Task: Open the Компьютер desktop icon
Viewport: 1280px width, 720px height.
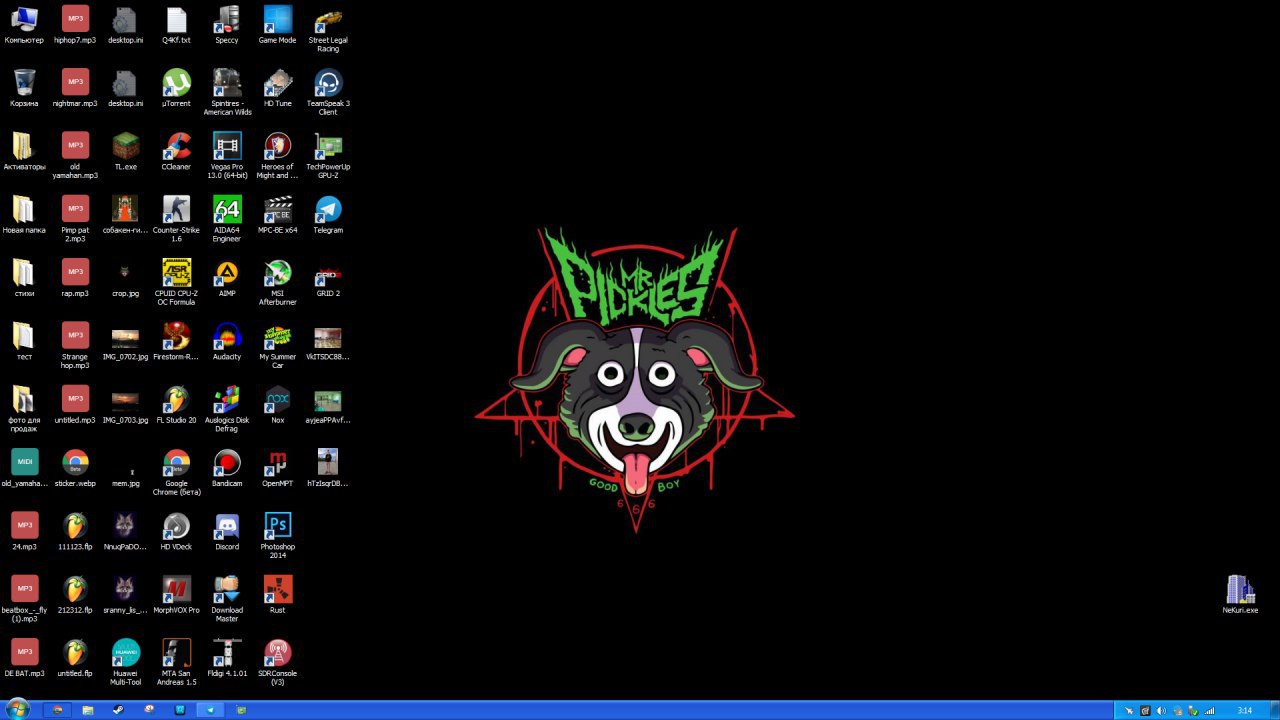Action: 24,25
